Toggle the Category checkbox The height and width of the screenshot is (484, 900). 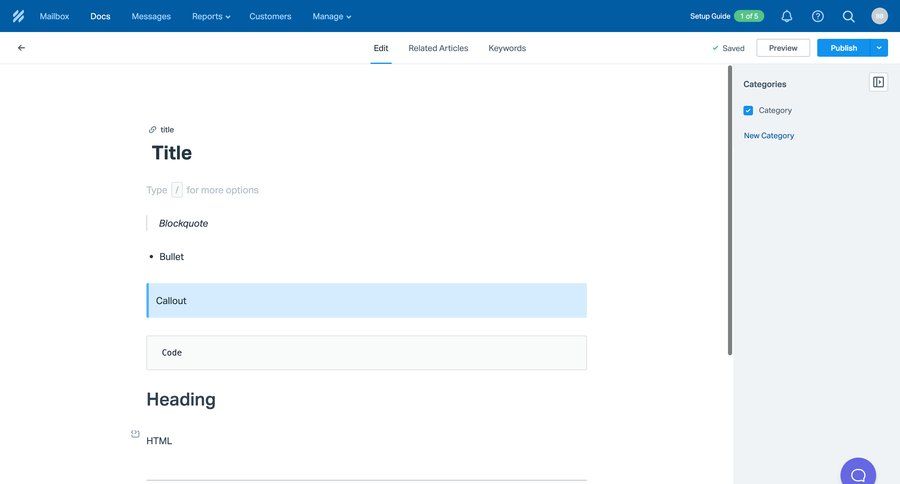tap(748, 110)
